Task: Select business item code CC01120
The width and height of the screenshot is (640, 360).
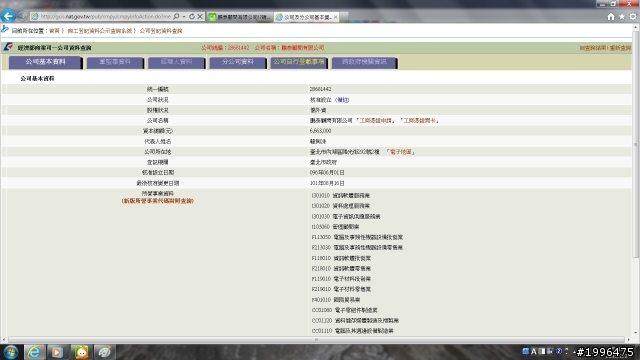Action: (x=322, y=320)
